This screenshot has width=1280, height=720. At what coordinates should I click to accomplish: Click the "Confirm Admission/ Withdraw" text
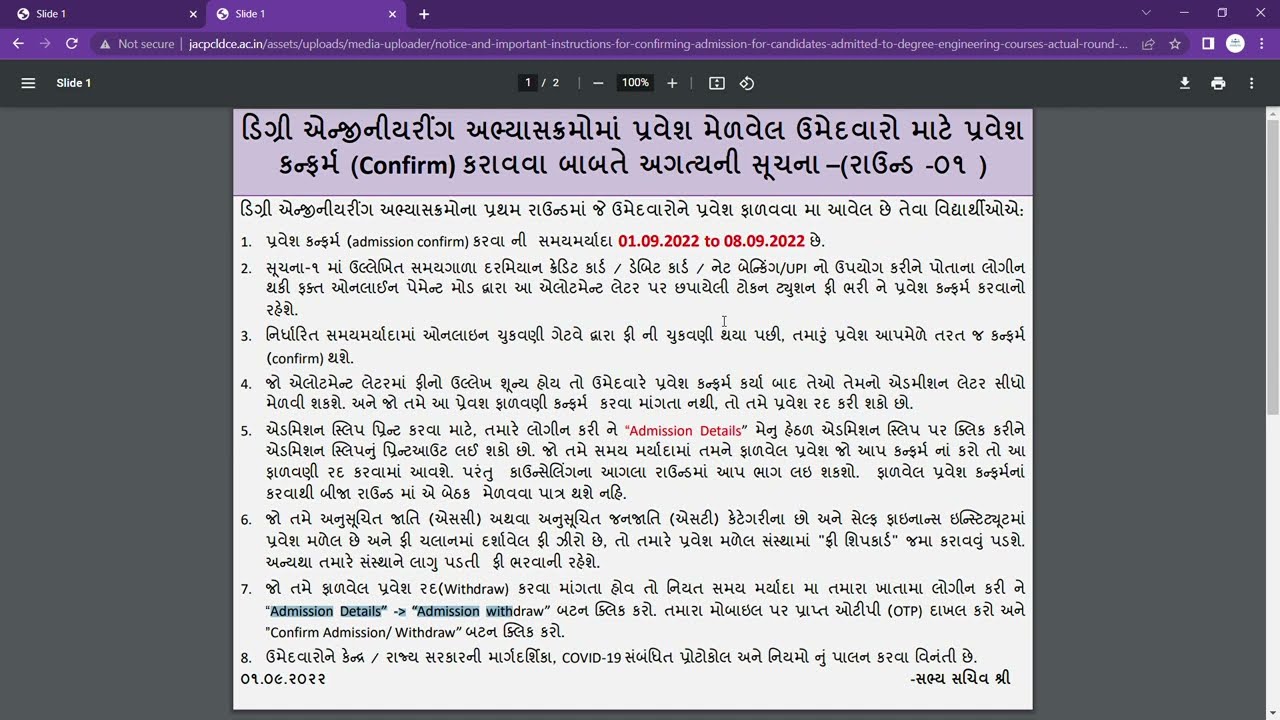[x=364, y=632]
